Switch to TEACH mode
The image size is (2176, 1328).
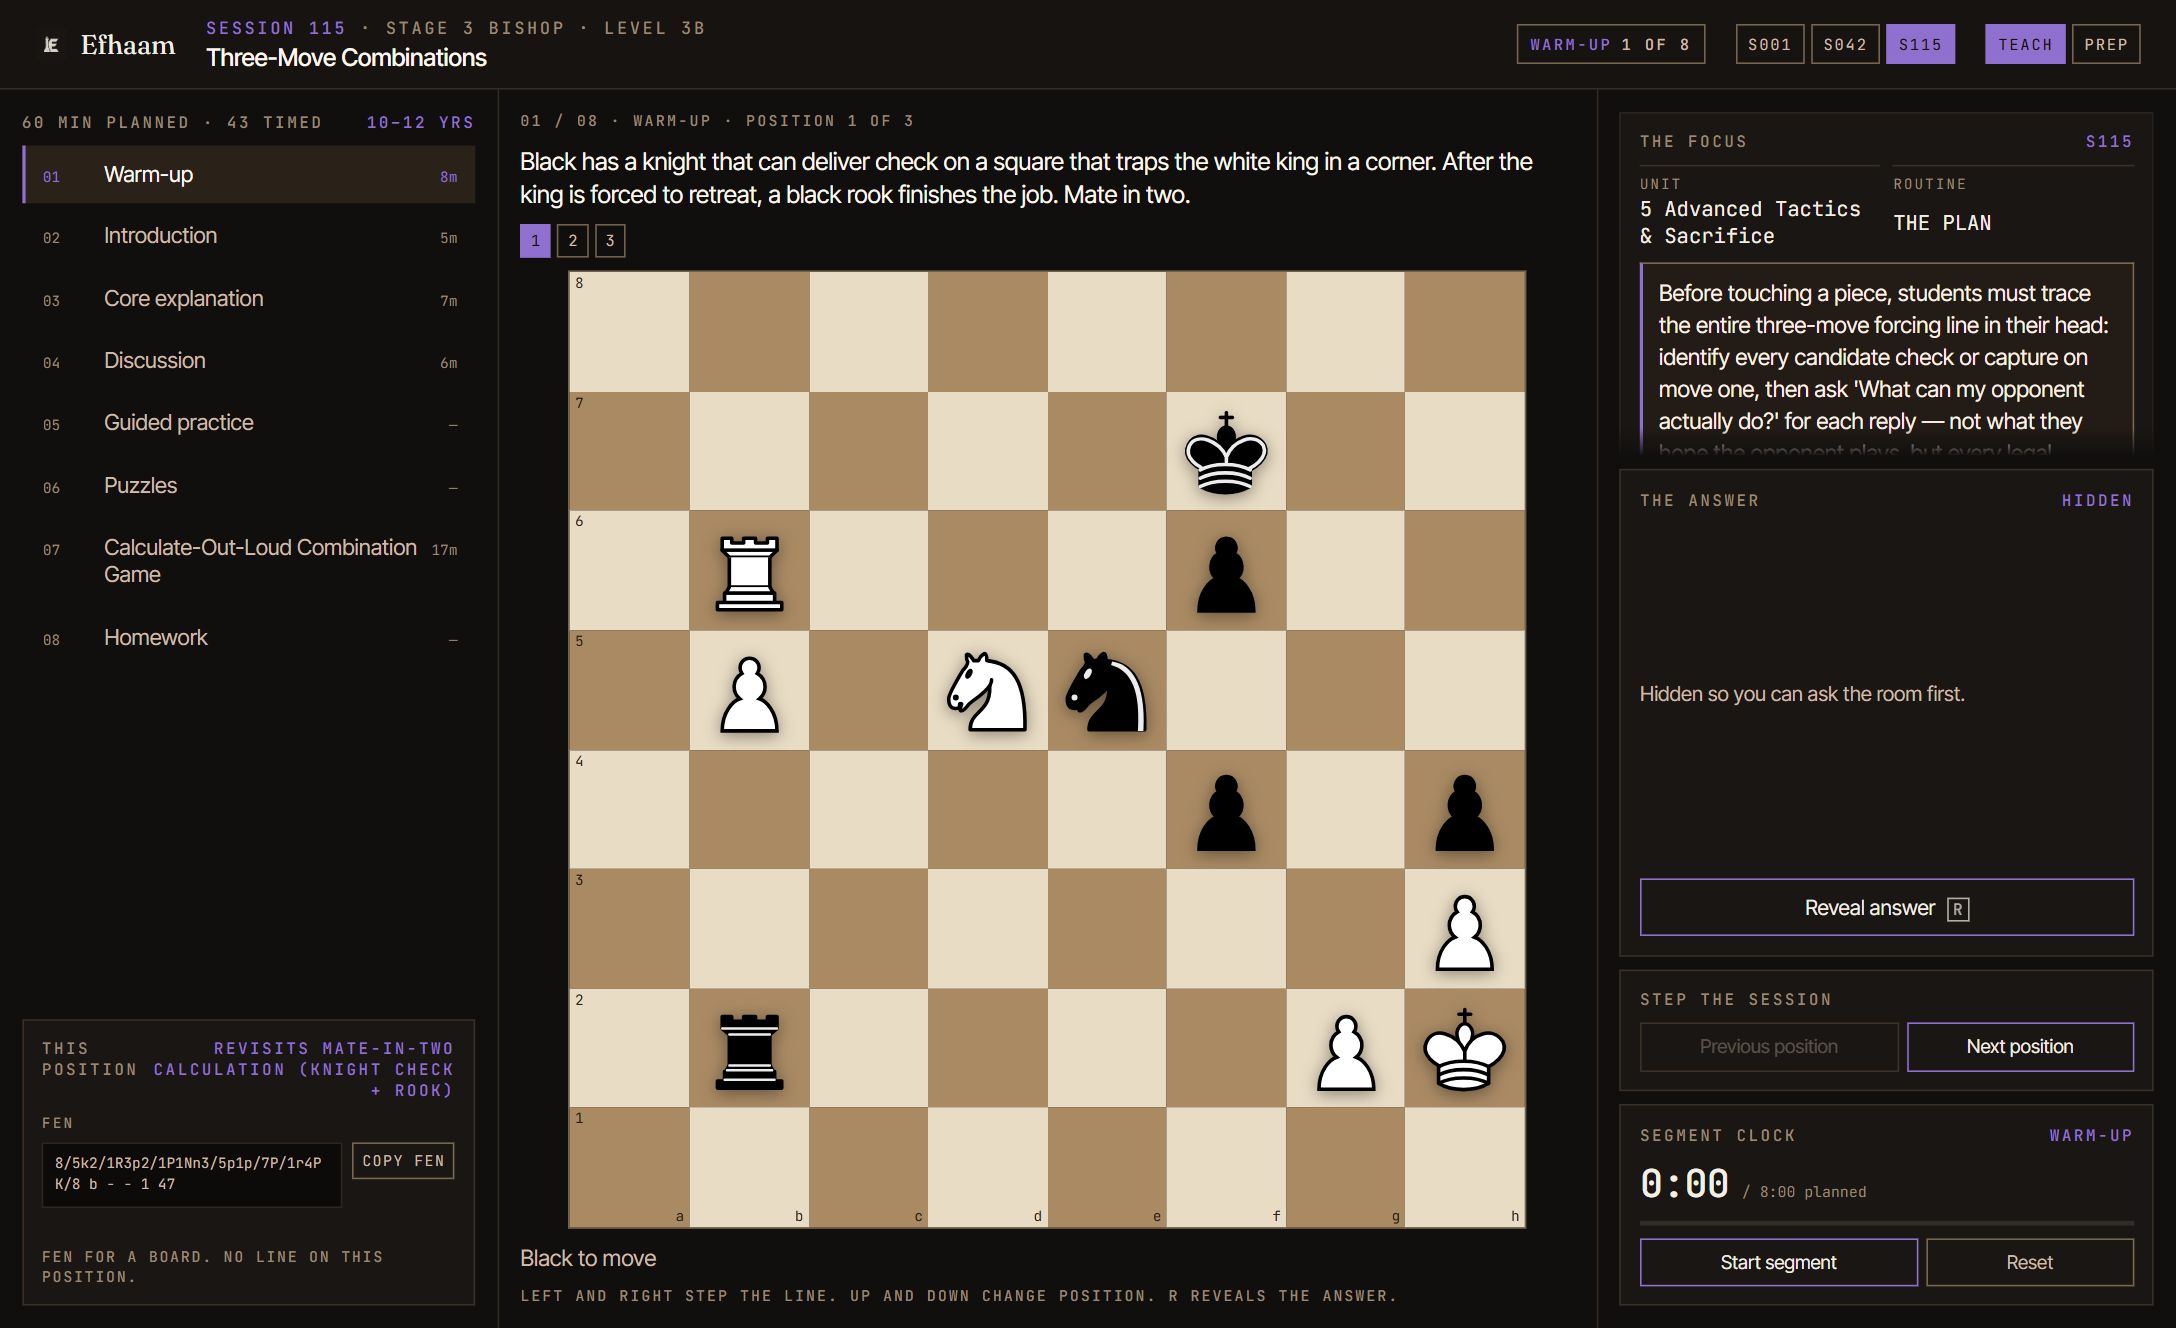(x=2025, y=44)
